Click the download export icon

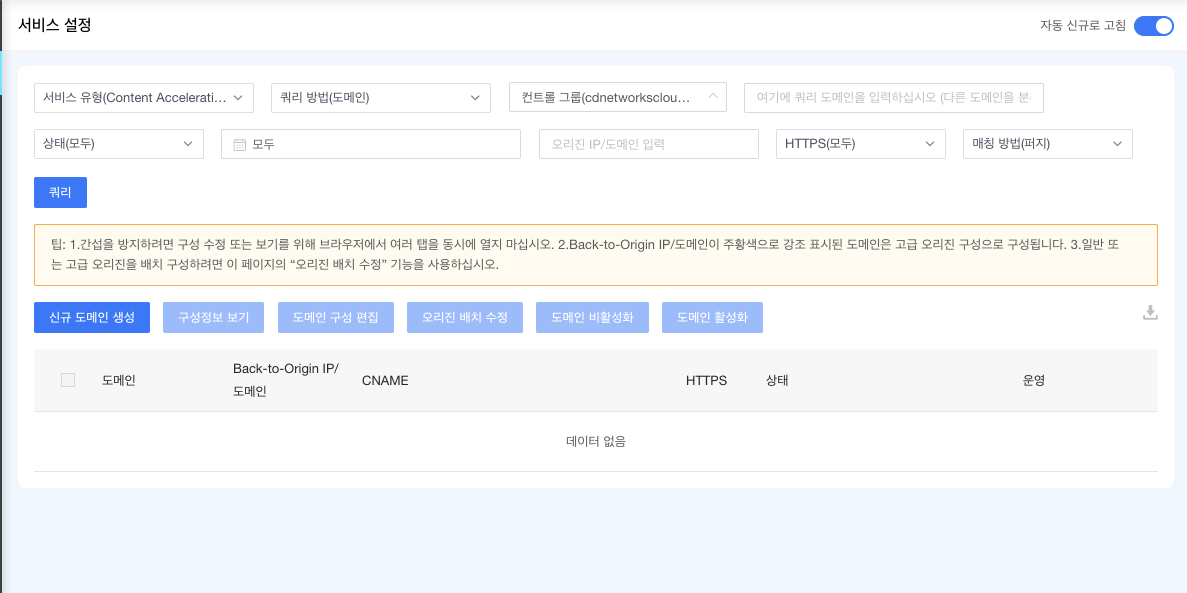[1150, 313]
